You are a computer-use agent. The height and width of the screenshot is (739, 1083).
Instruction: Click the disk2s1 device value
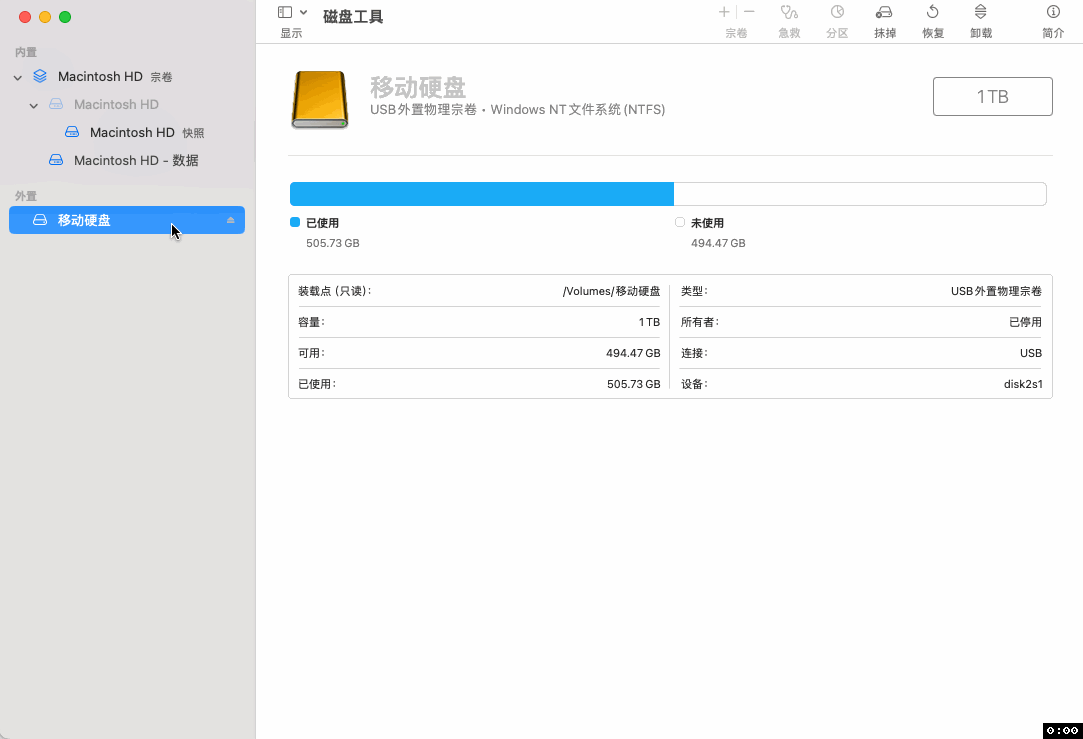tap(1023, 384)
